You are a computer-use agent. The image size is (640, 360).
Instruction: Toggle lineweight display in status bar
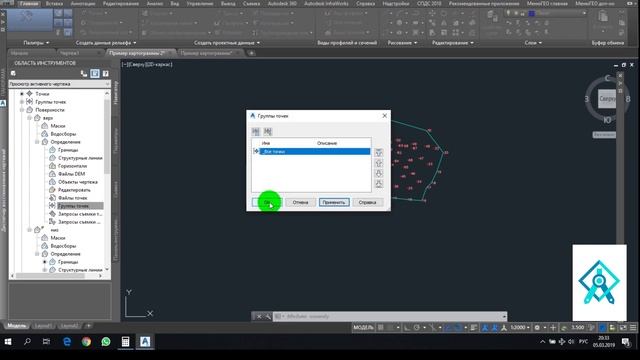tap(473, 327)
